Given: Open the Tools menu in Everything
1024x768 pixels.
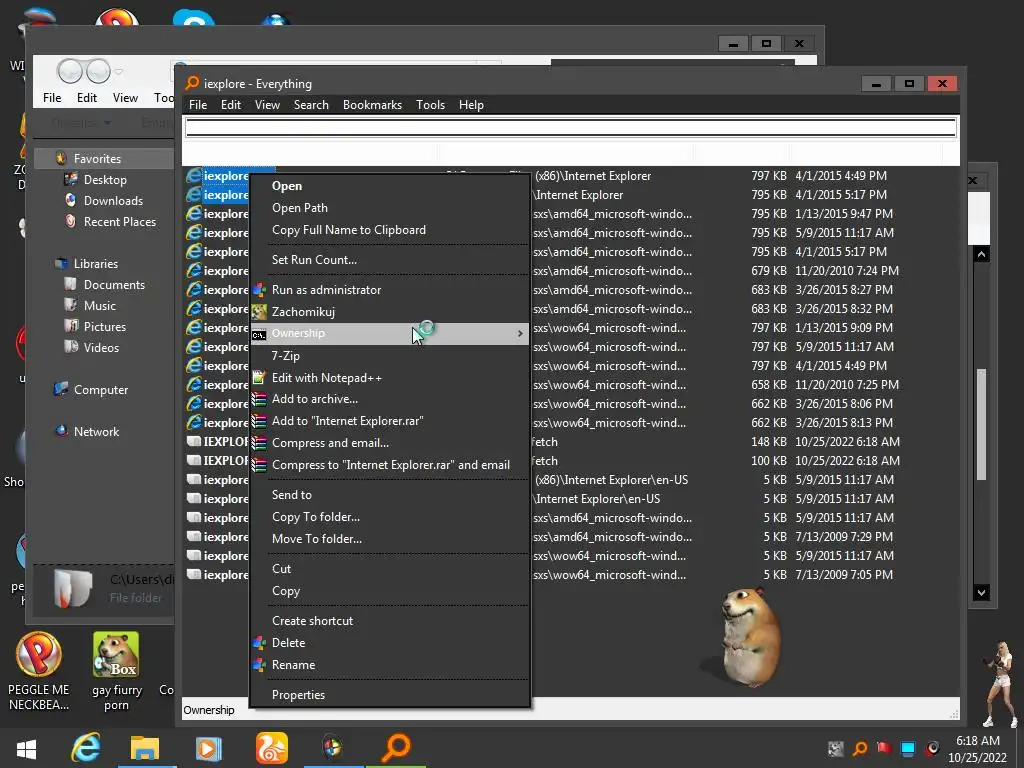Looking at the screenshot, I should [430, 105].
